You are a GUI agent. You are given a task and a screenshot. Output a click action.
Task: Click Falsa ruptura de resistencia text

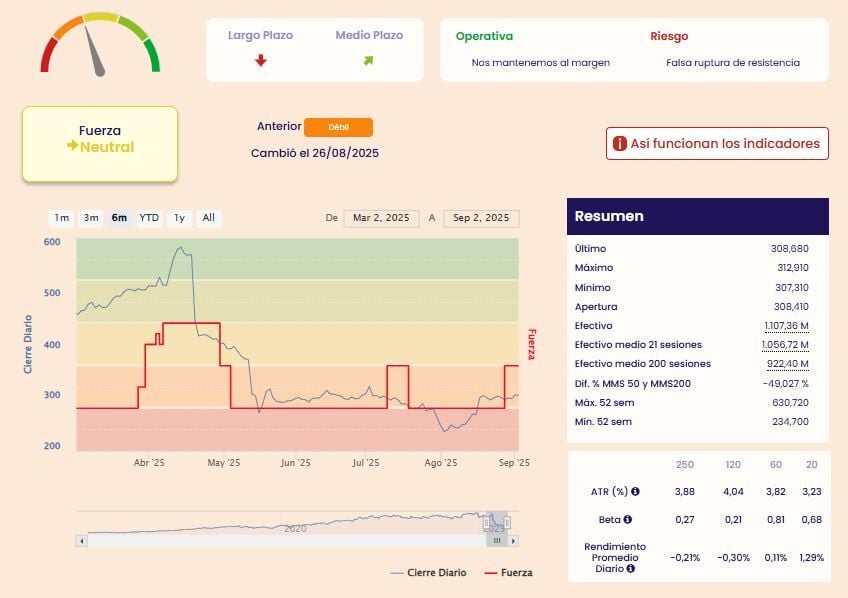click(x=733, y=63)
